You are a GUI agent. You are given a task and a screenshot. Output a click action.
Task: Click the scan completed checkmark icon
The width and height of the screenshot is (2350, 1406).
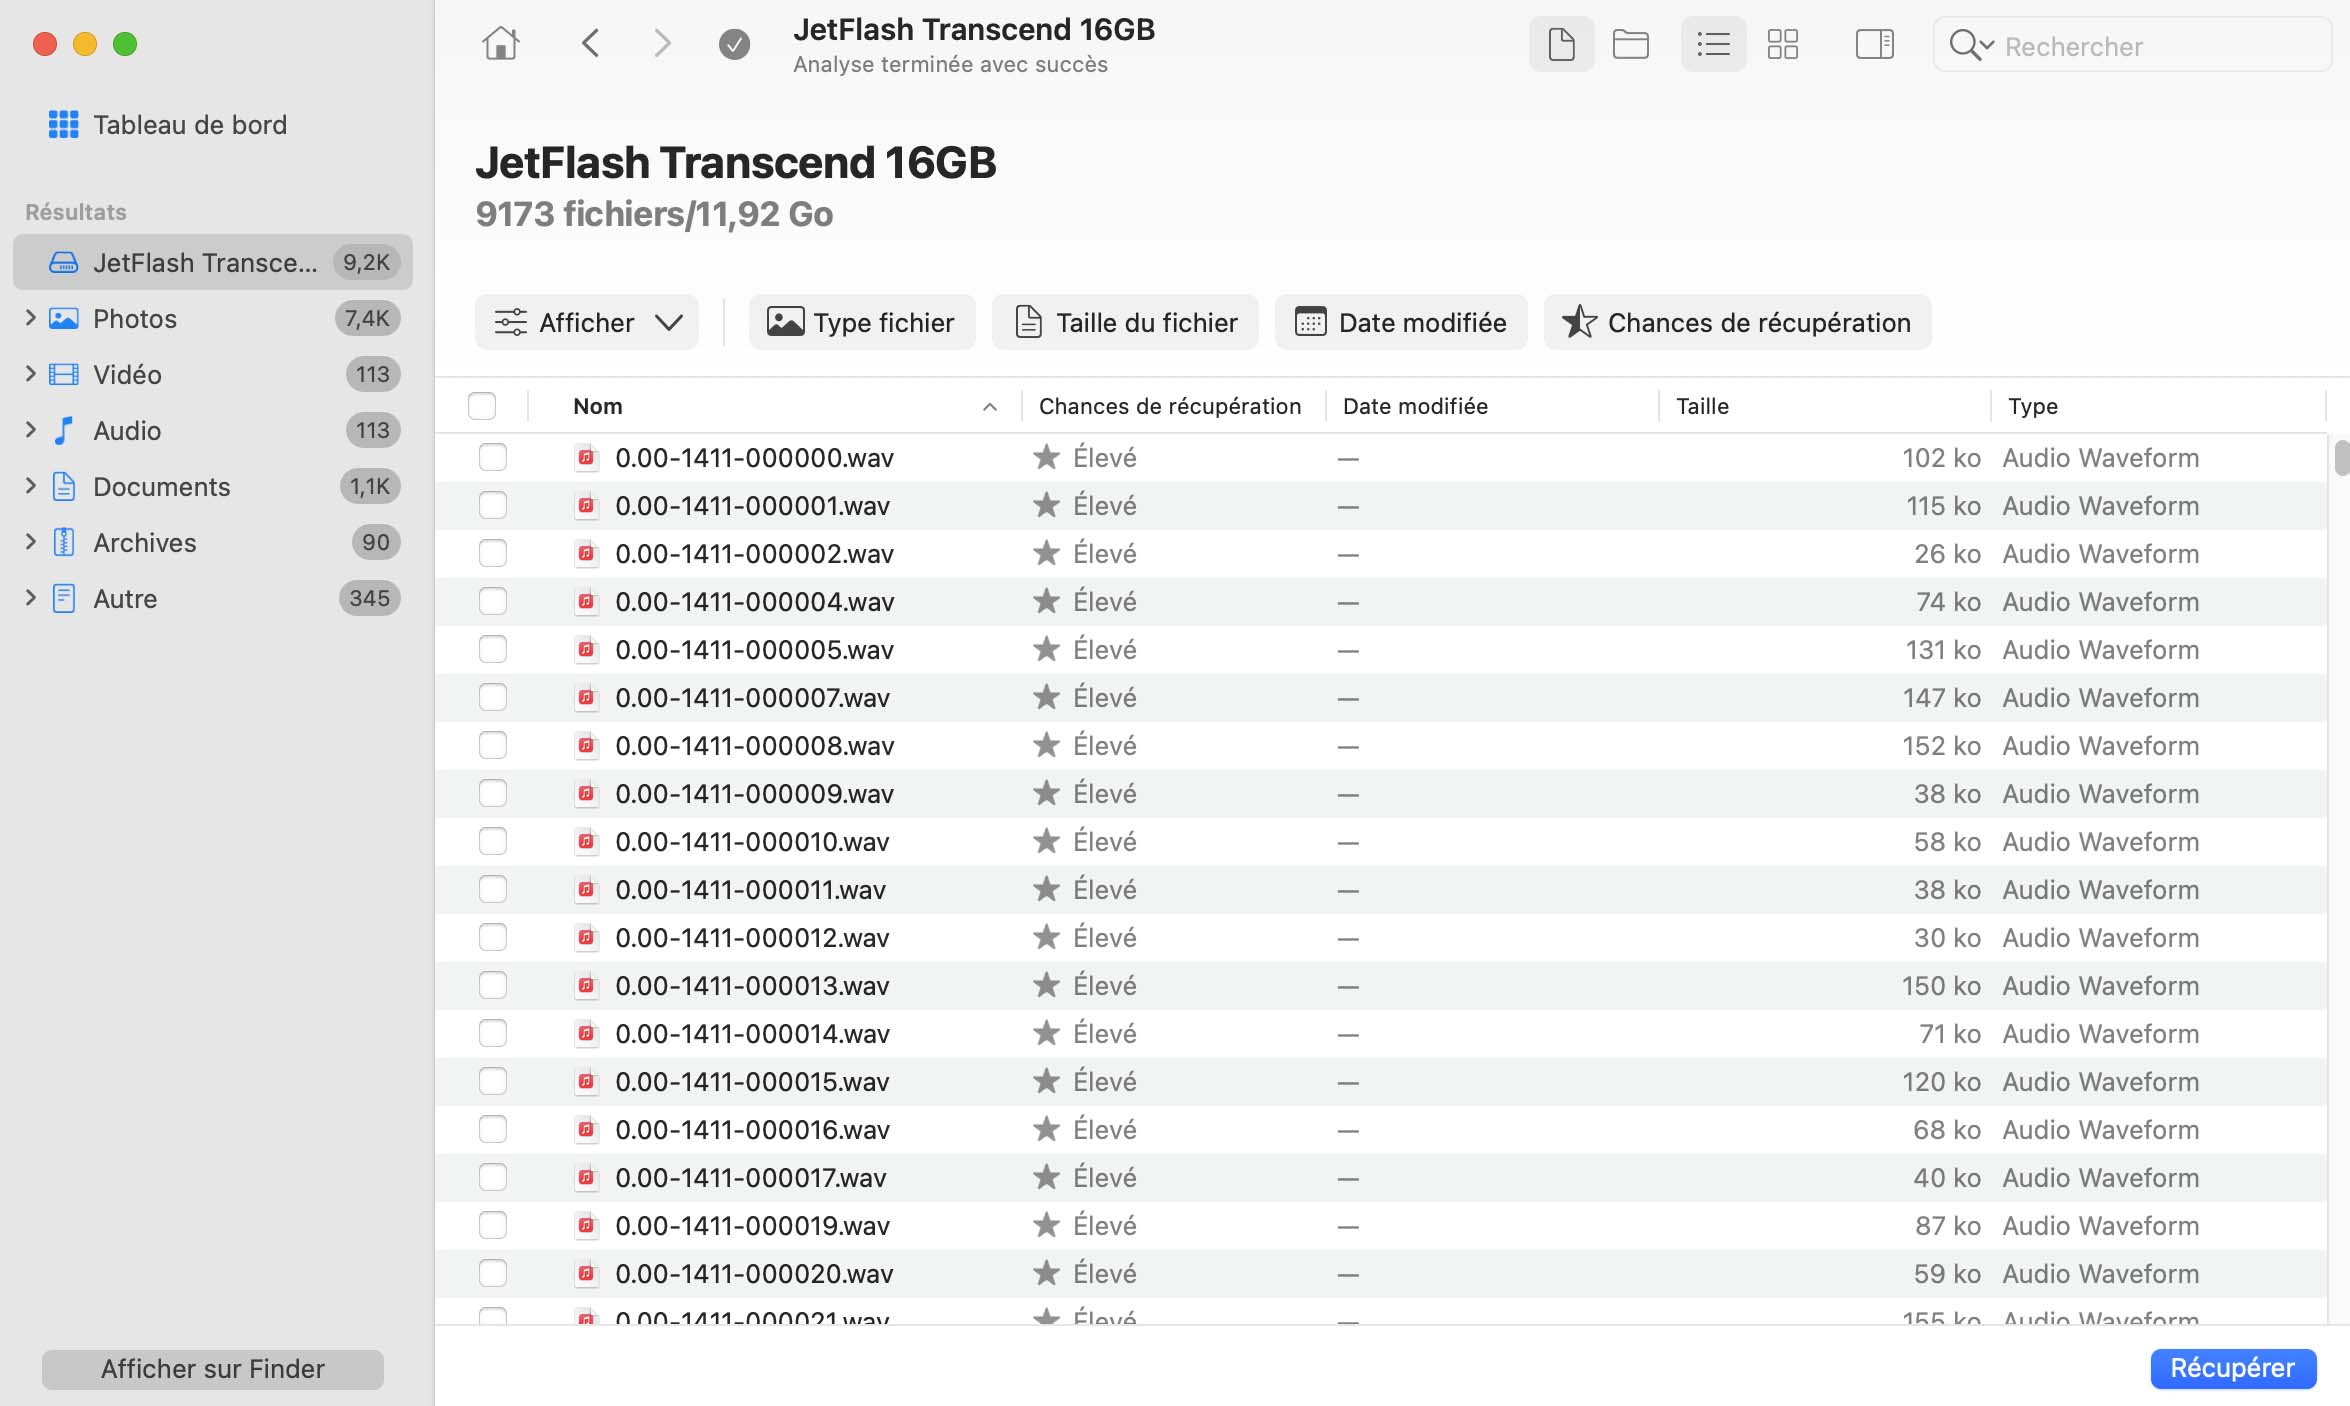[734, 44]
